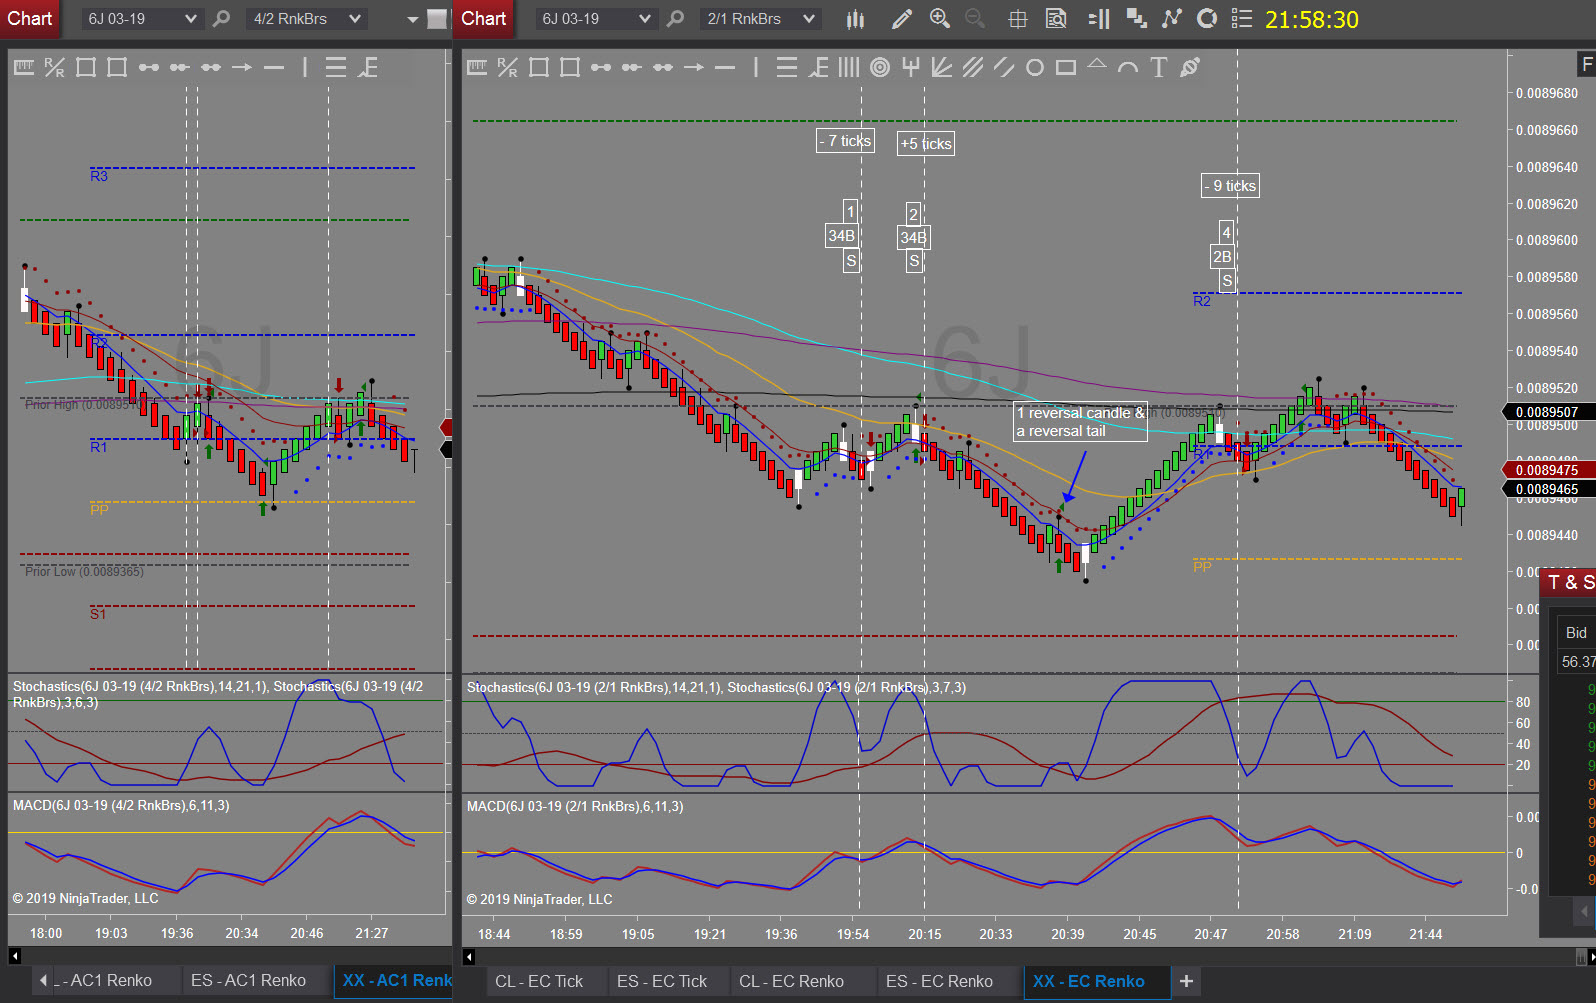Select ruler tool in 4/2 RnkBrs chart

[x=24, y=67]
